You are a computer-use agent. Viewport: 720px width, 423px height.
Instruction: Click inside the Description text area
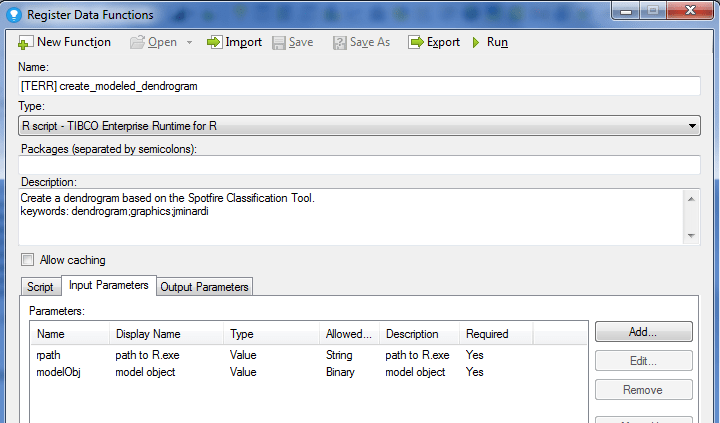[351, 216]
